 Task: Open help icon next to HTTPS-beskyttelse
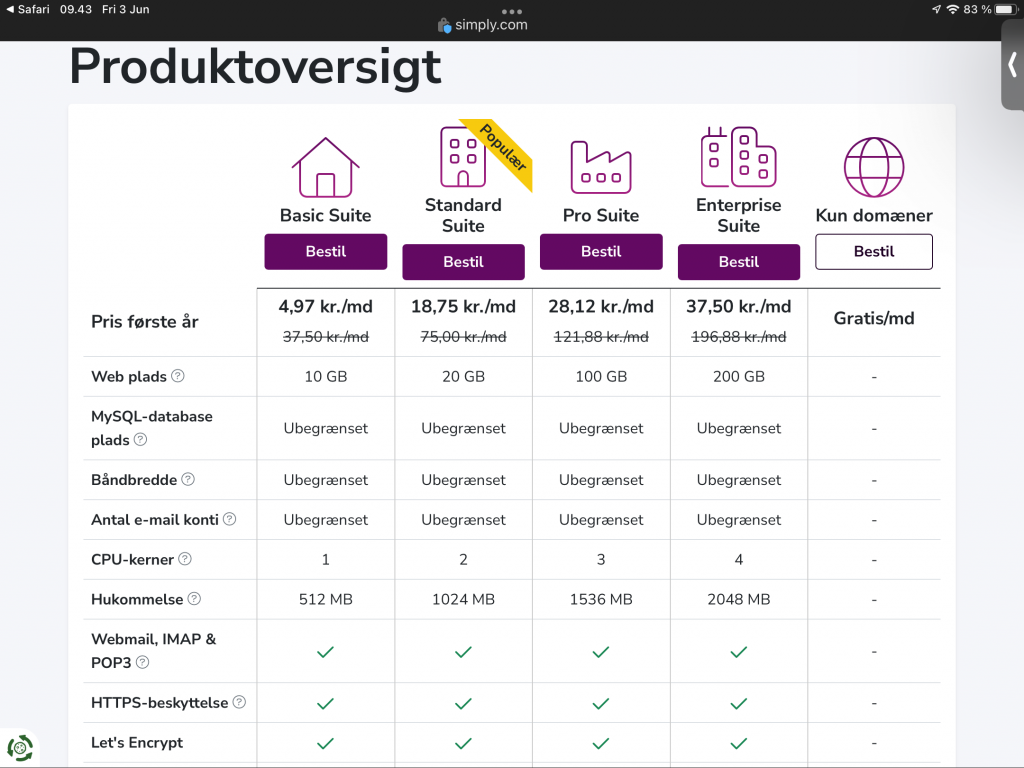[x=239, y=702]
